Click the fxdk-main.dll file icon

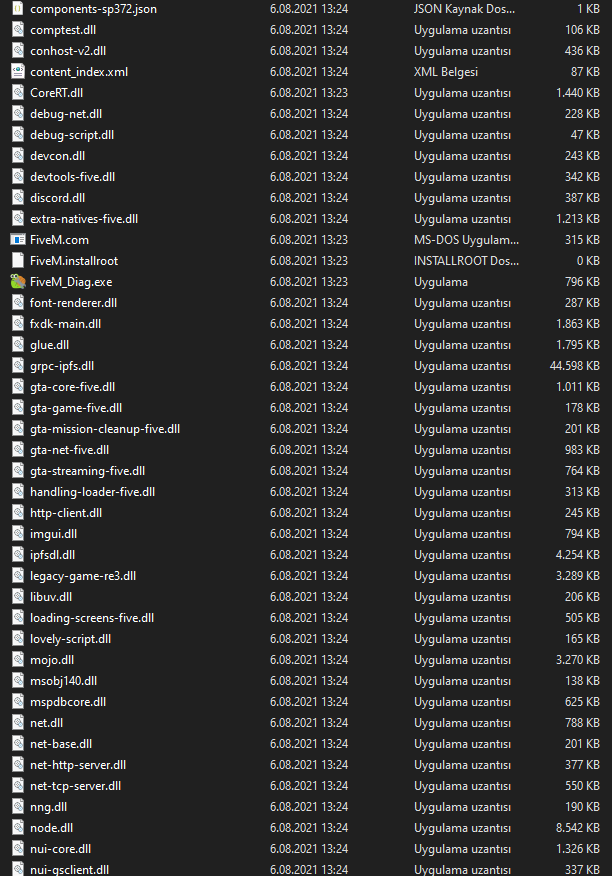click(x=18, y=324)
